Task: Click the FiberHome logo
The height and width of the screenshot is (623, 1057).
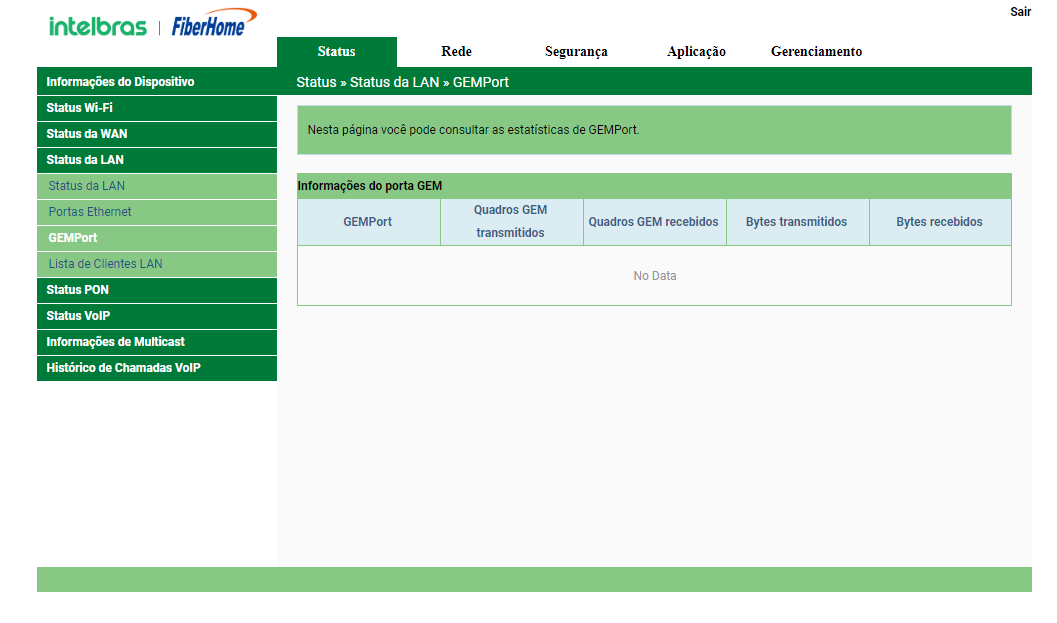Action: [214, 22]
